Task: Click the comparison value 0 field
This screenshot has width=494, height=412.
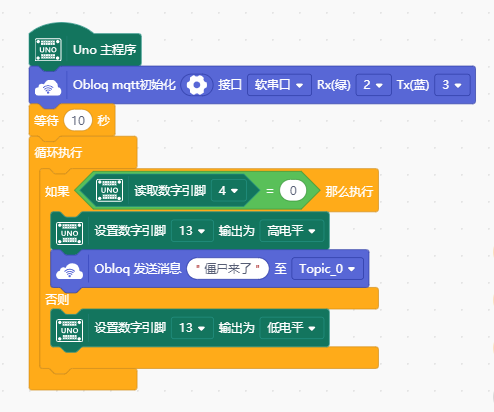Action: point(293,191)
